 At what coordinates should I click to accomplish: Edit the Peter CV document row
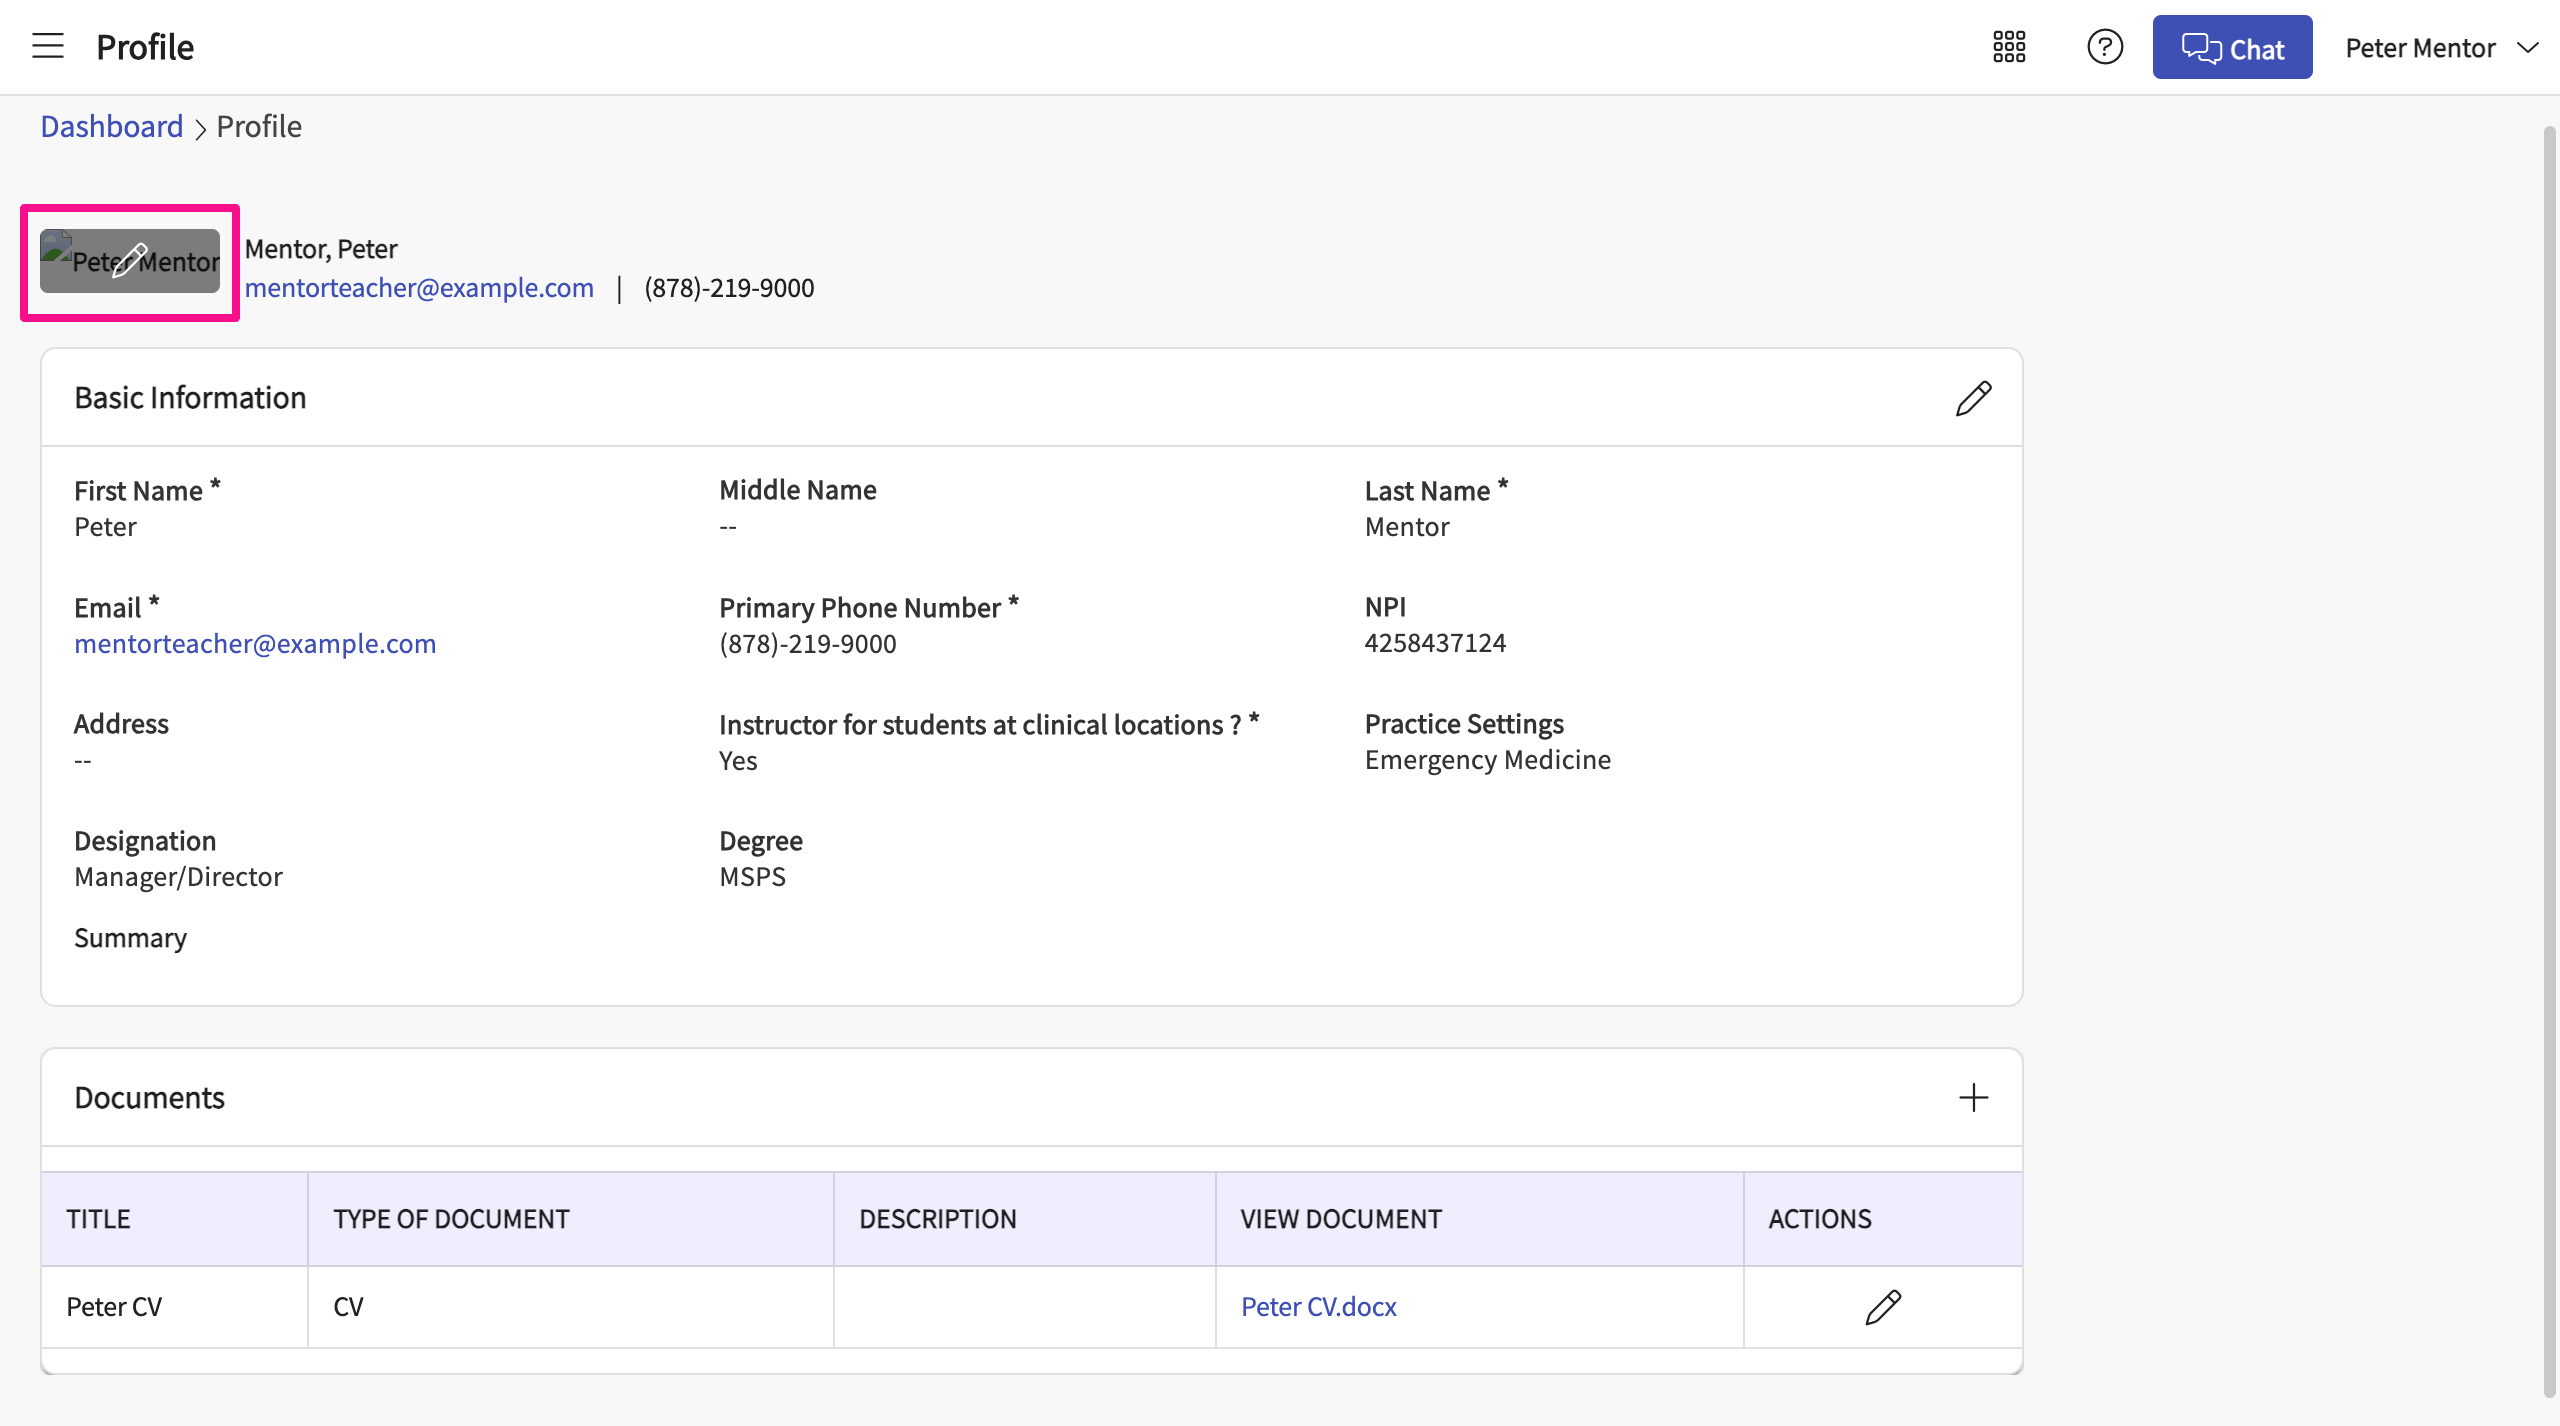click(1882, 1307)
